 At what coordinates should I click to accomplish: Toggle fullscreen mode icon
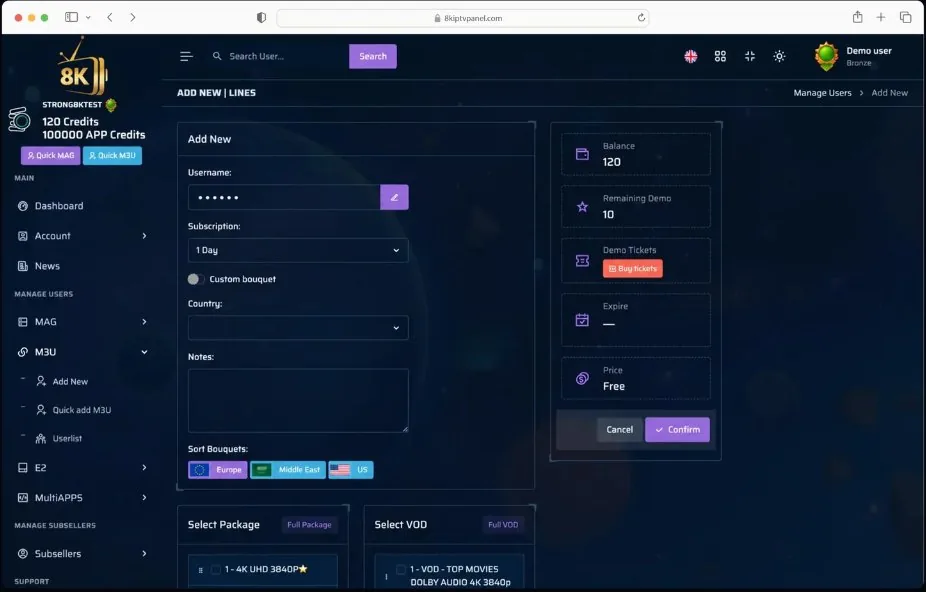click(749, 56)
